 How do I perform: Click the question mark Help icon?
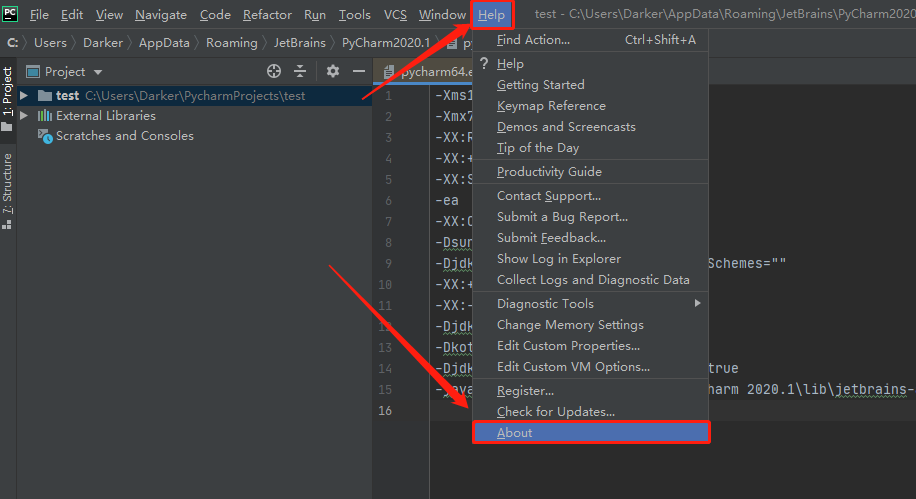coord(484,63)
